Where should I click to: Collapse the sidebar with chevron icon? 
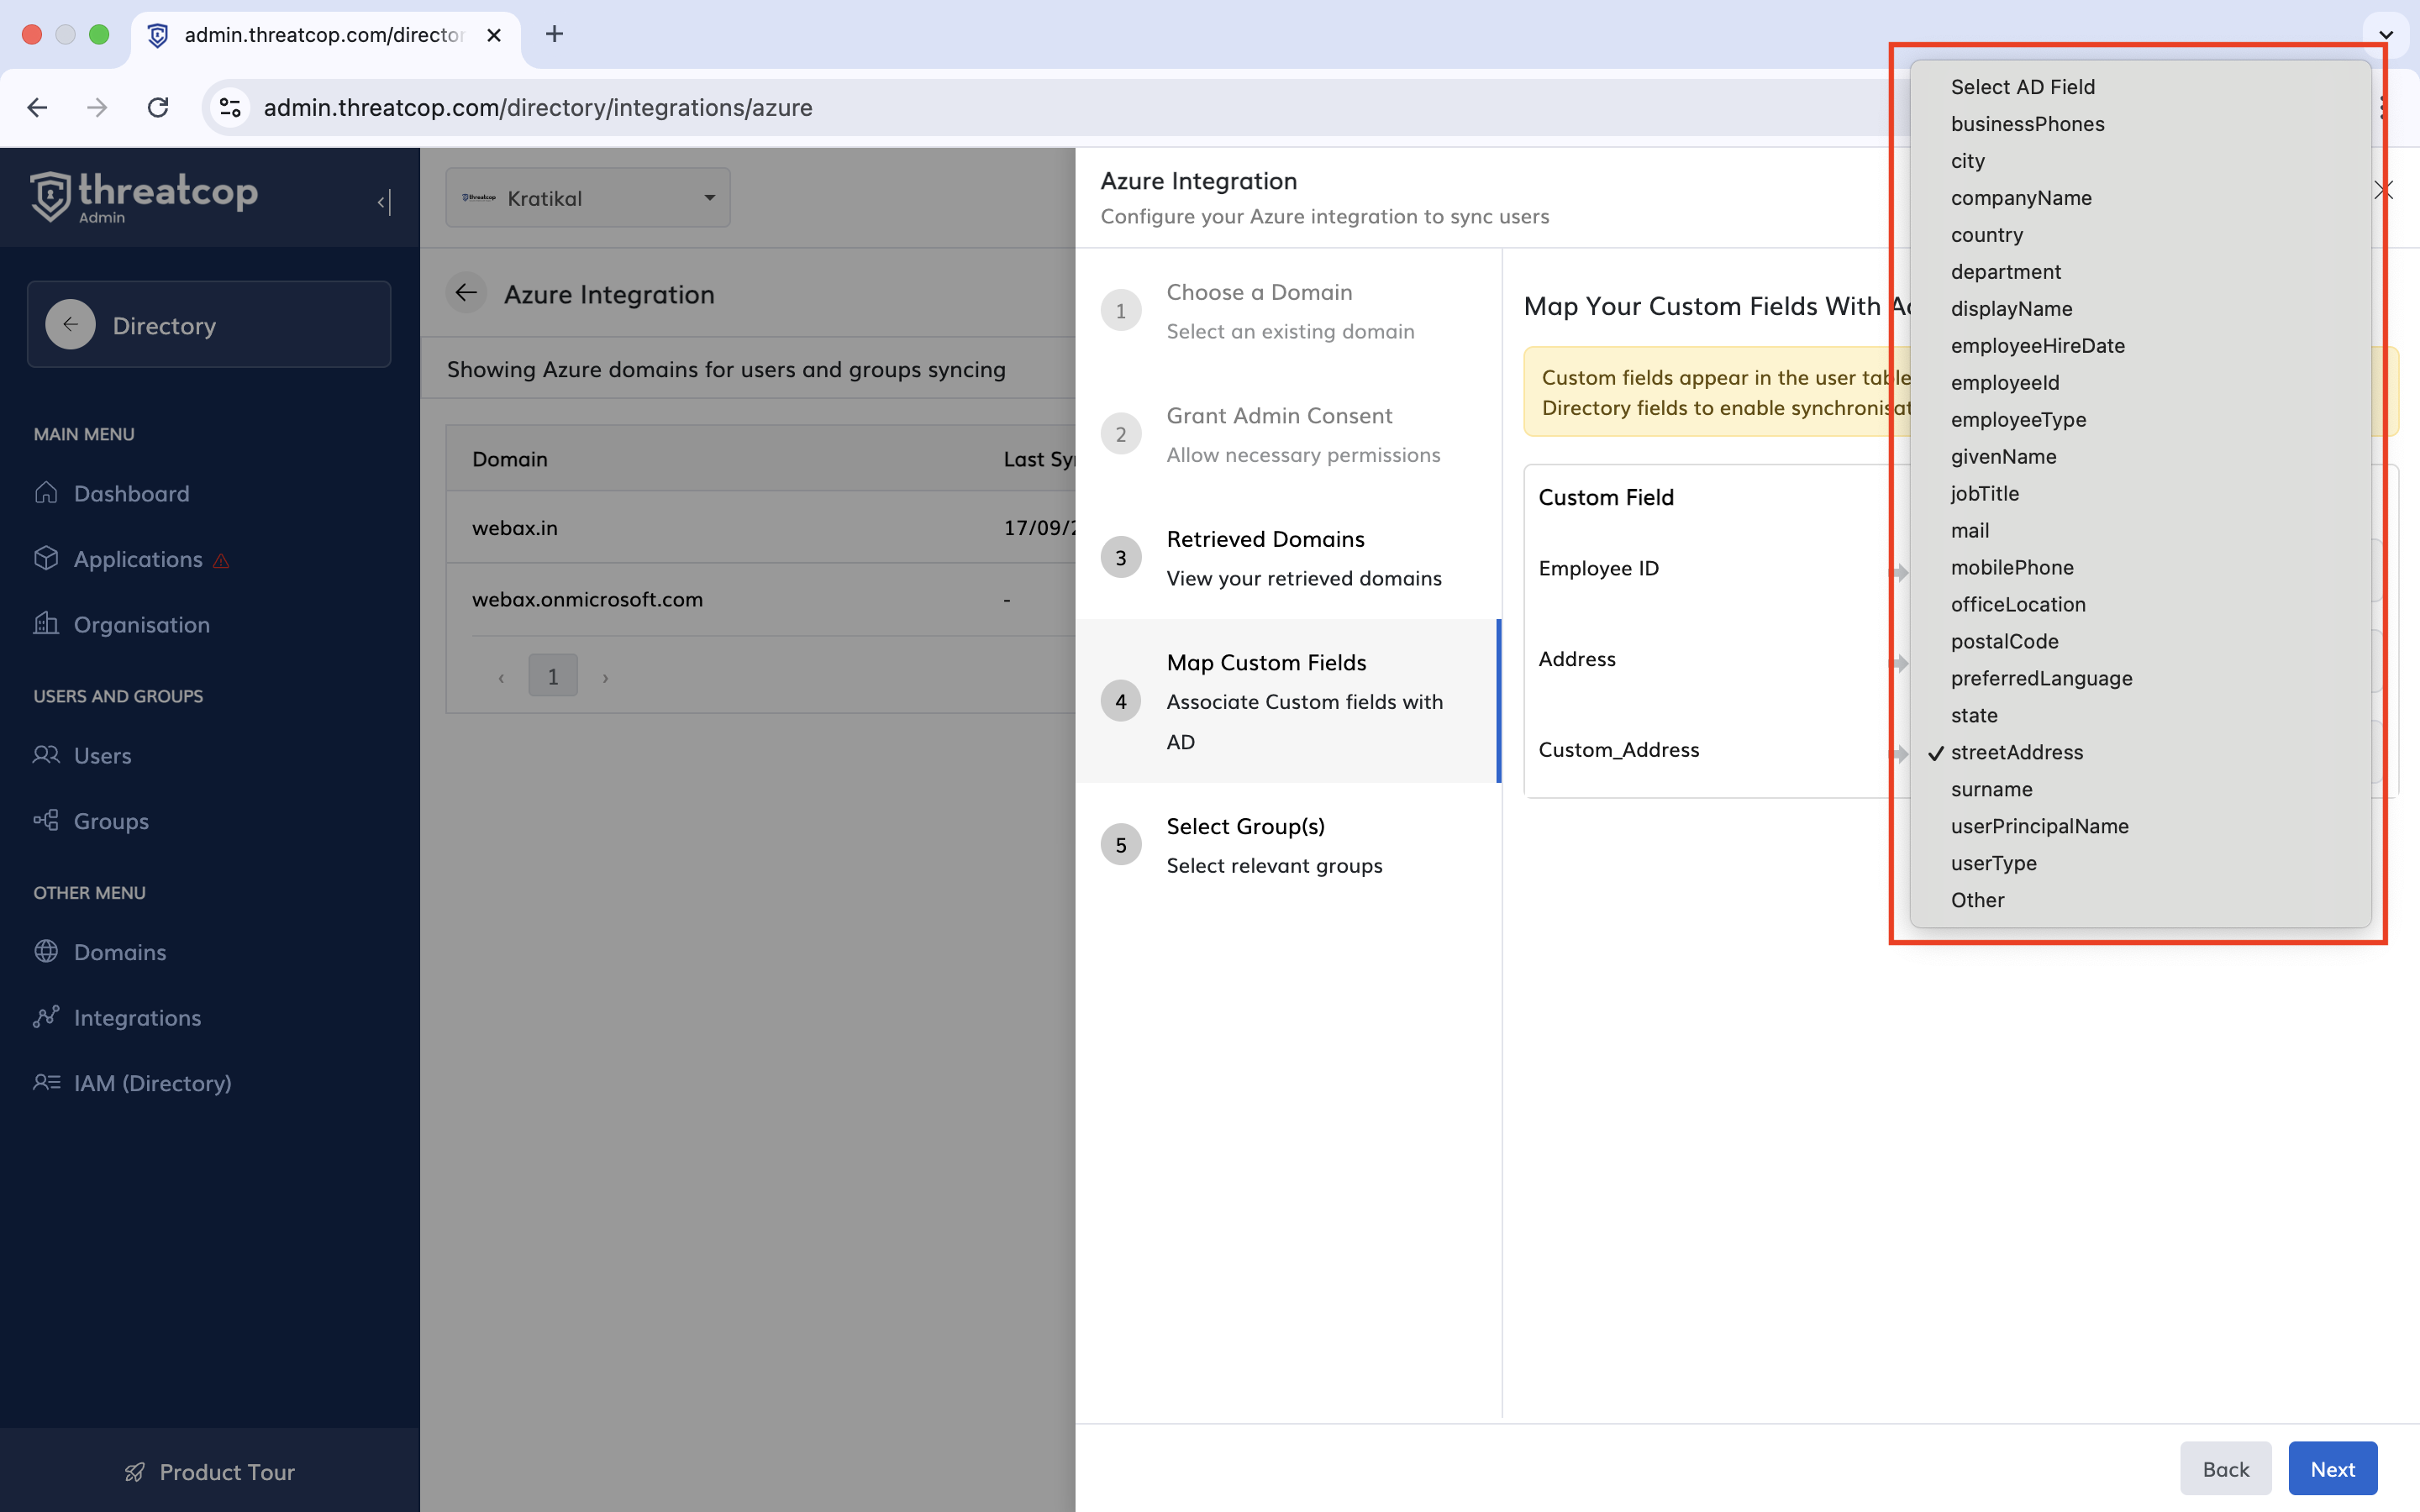[384, 202]
